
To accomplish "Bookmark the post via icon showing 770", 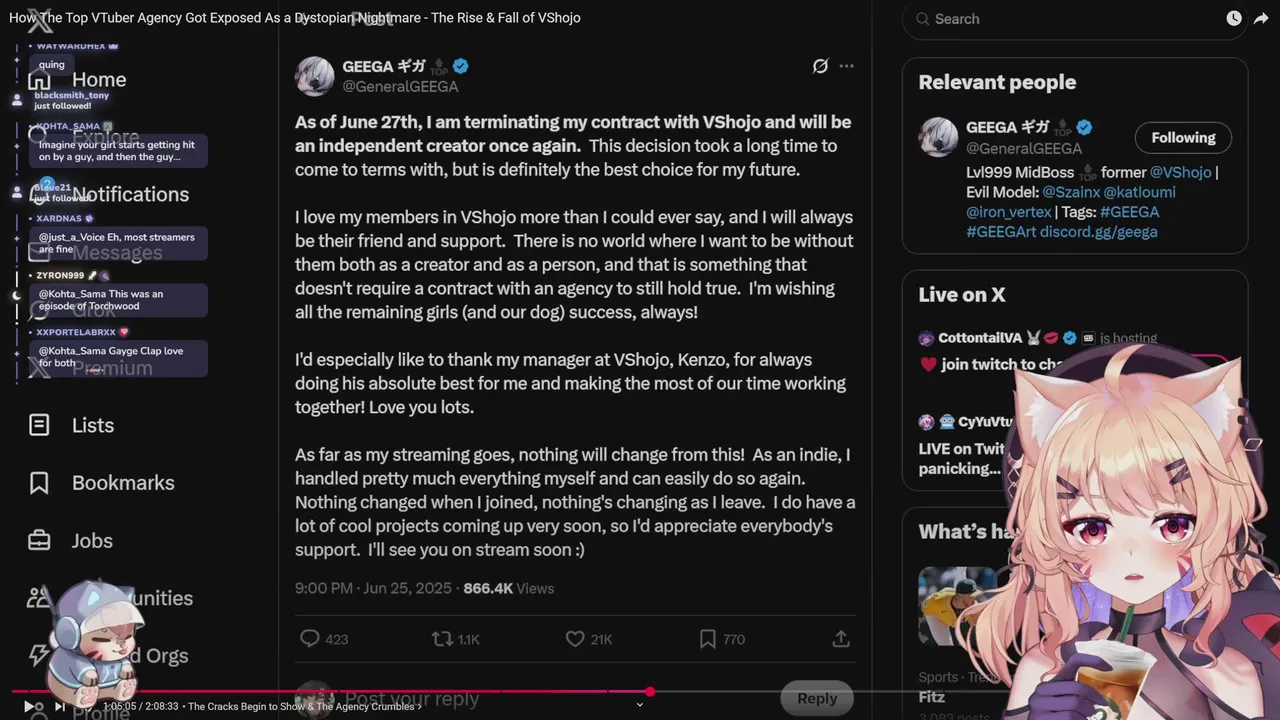I will point(707,639).
